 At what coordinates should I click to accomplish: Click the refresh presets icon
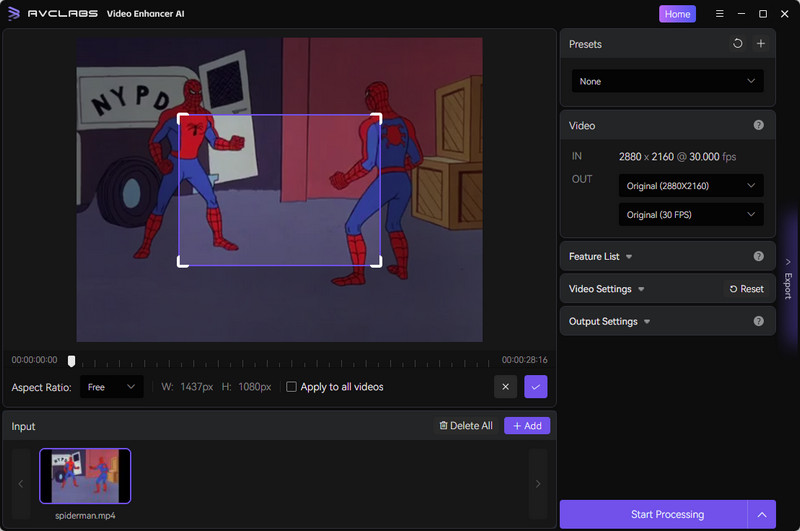[x=737, y=44]
